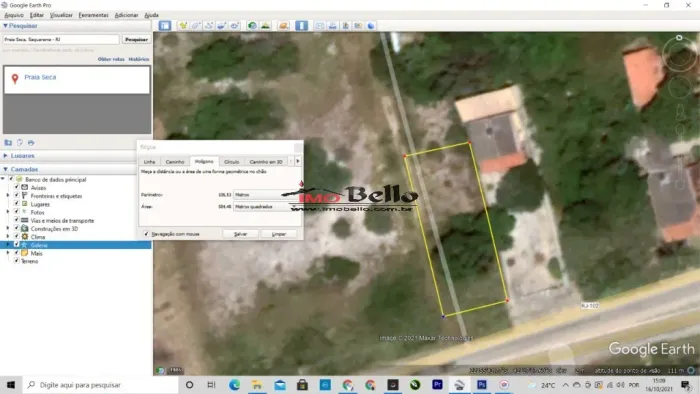The width and height of the screenshot is (700, 394).
Task: Expand the Mais layer node
Action: [8, 253]
